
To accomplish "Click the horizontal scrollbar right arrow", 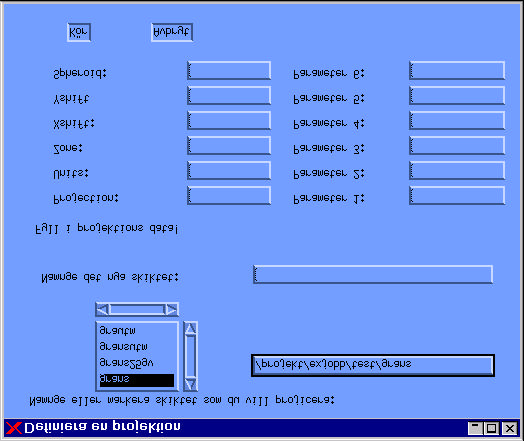I will [x=171, y=310].
